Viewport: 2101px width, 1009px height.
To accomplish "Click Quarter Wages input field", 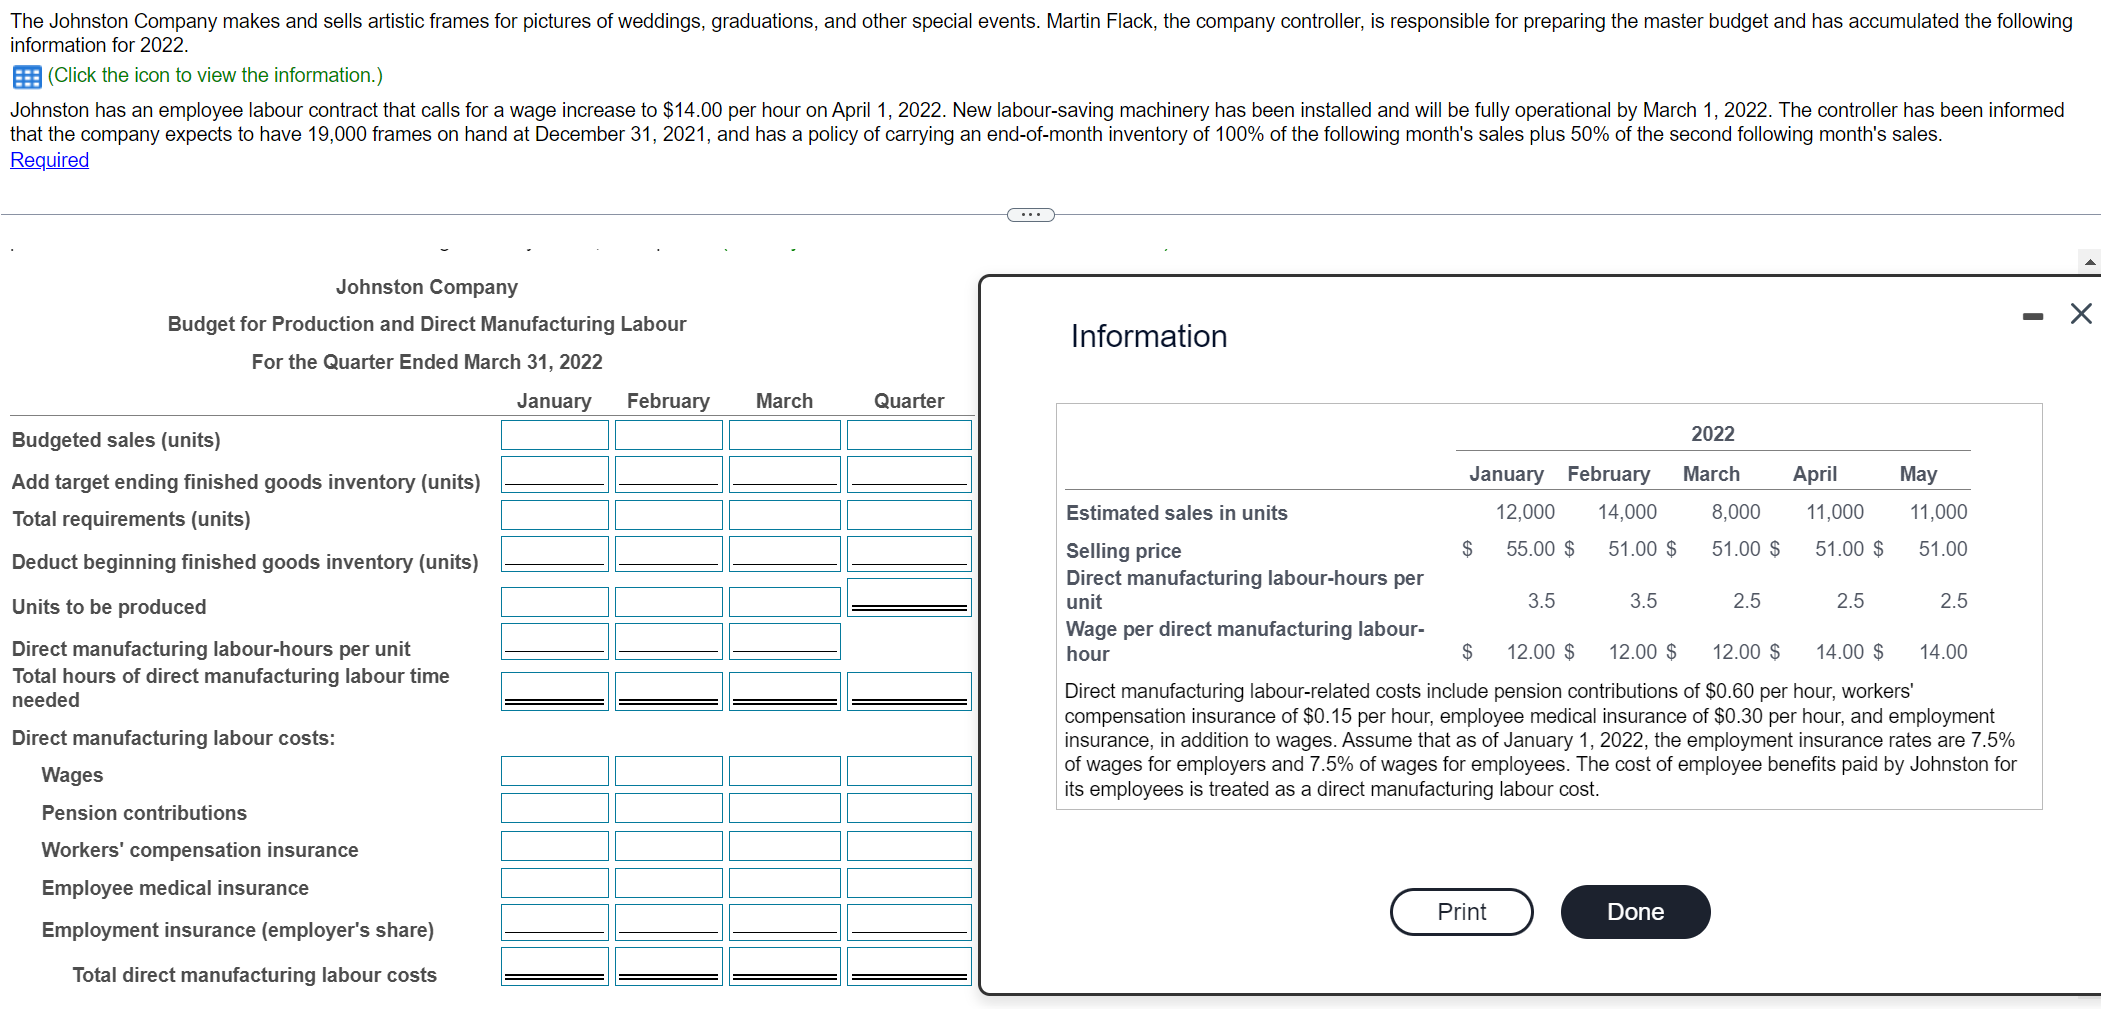I will 909,771.
